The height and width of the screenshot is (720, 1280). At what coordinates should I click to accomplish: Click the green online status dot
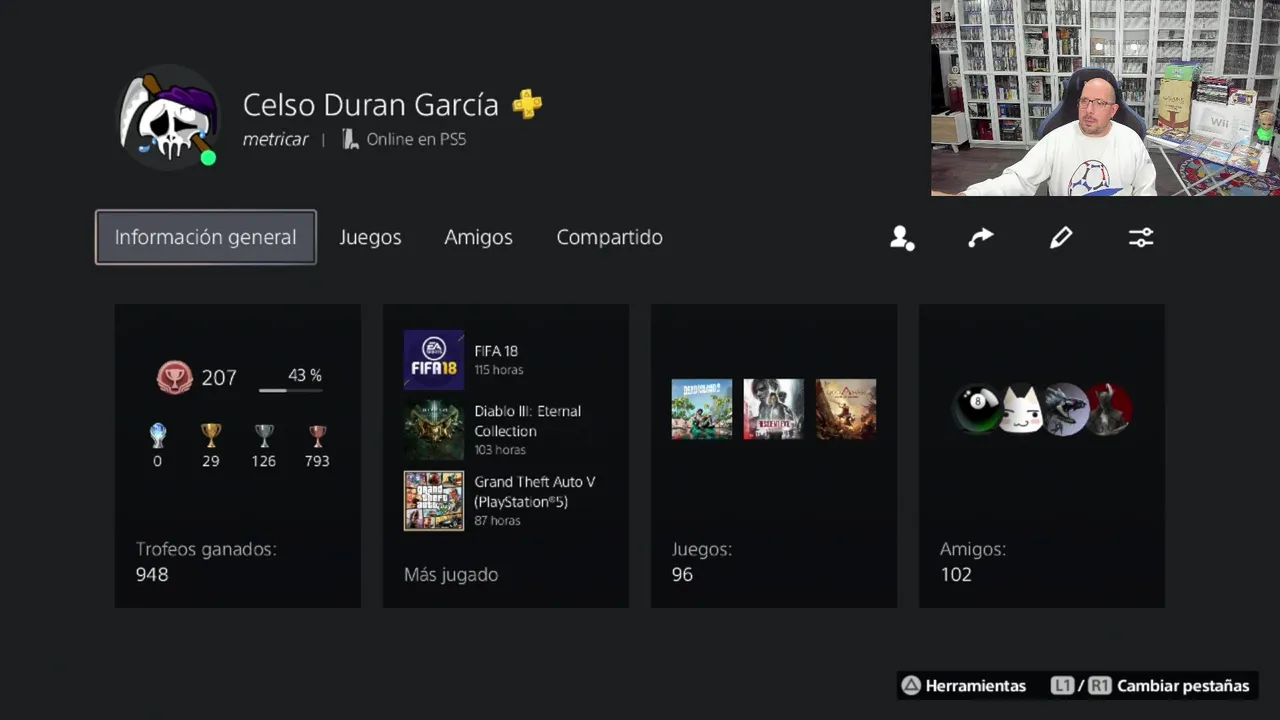pyautogui.click(x=208, y=158)
